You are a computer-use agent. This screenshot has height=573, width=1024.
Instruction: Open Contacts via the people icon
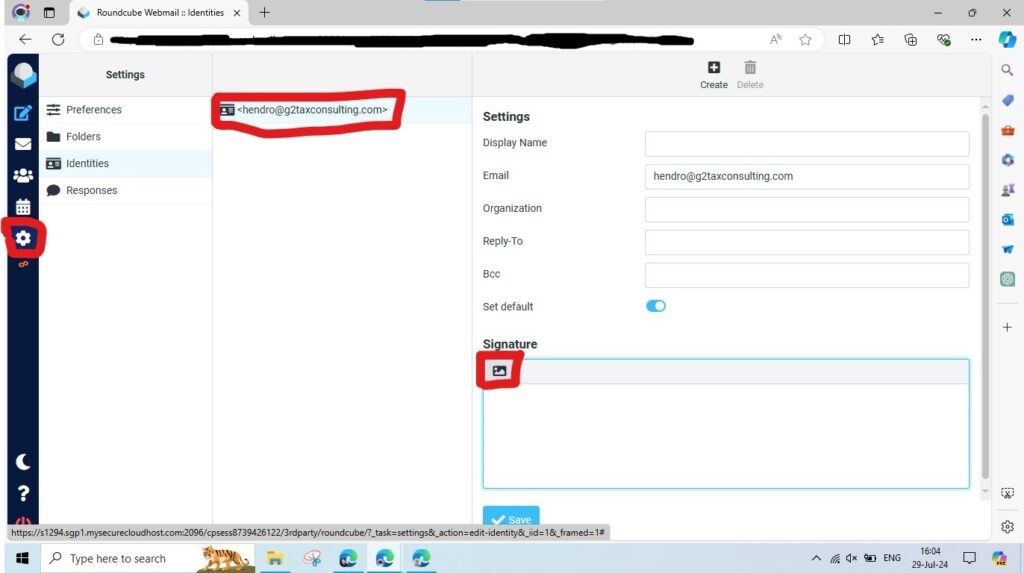click(x=23, y=175)
